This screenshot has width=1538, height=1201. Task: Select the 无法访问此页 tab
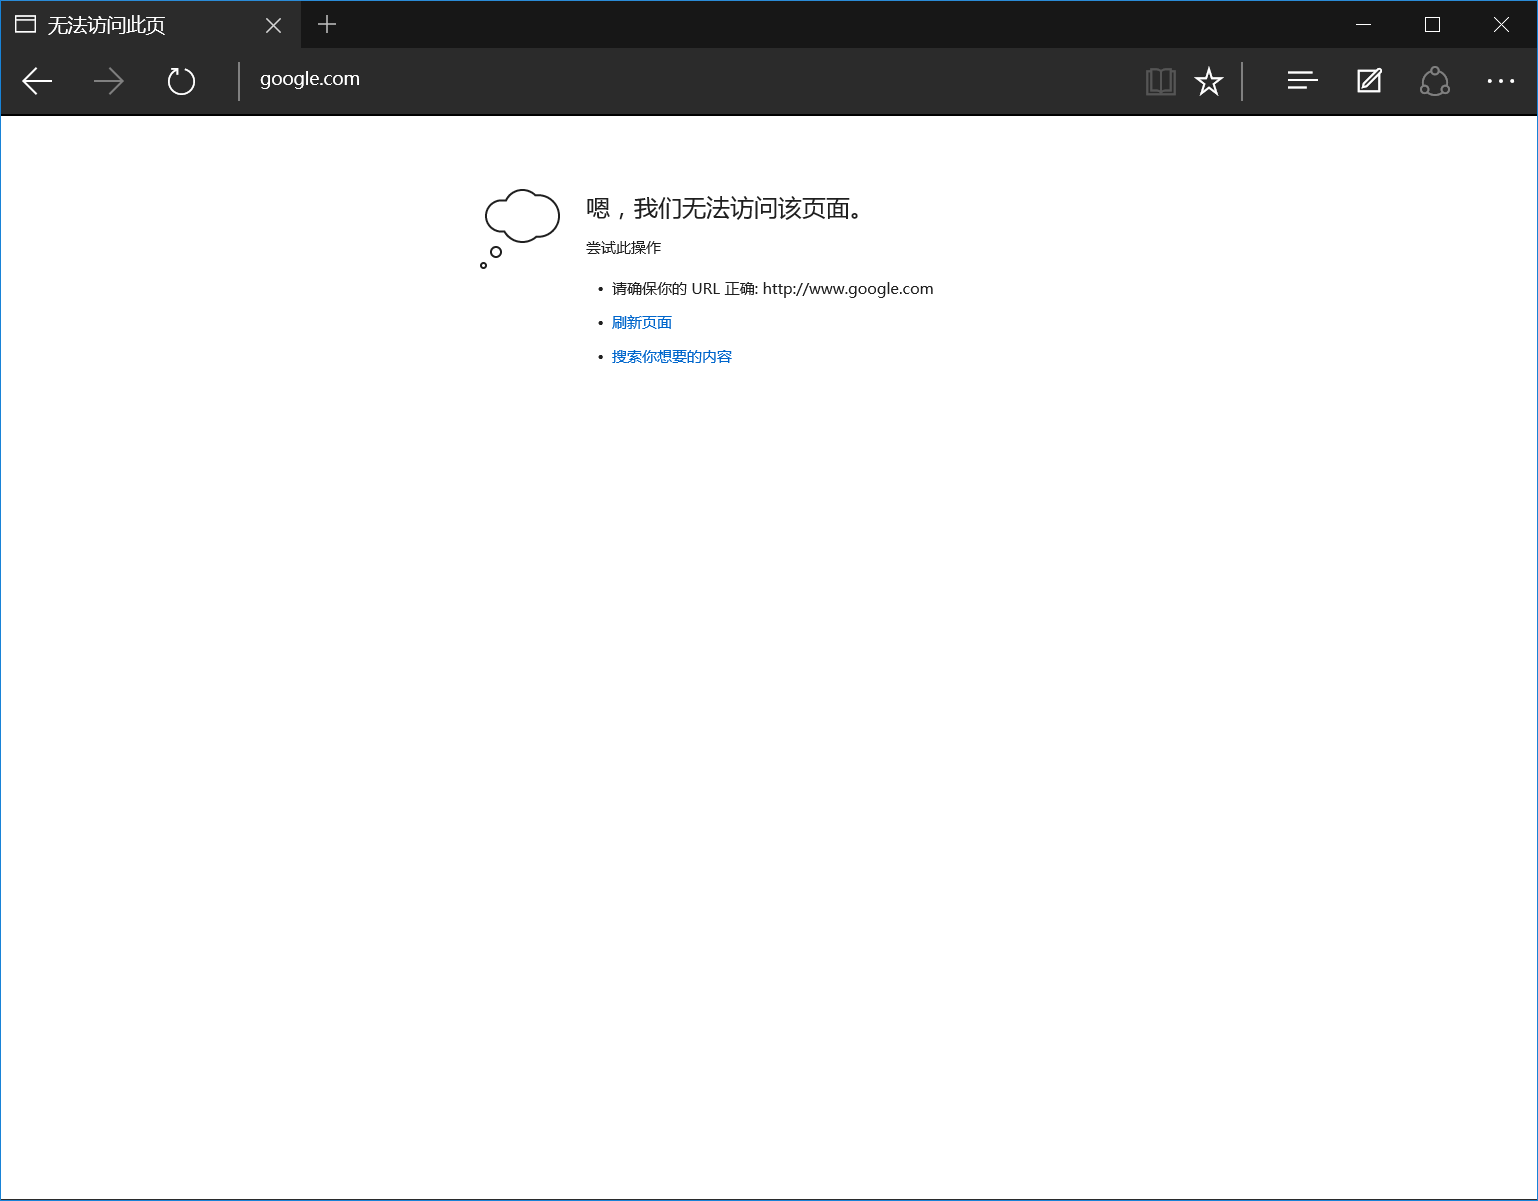point(150,25)
